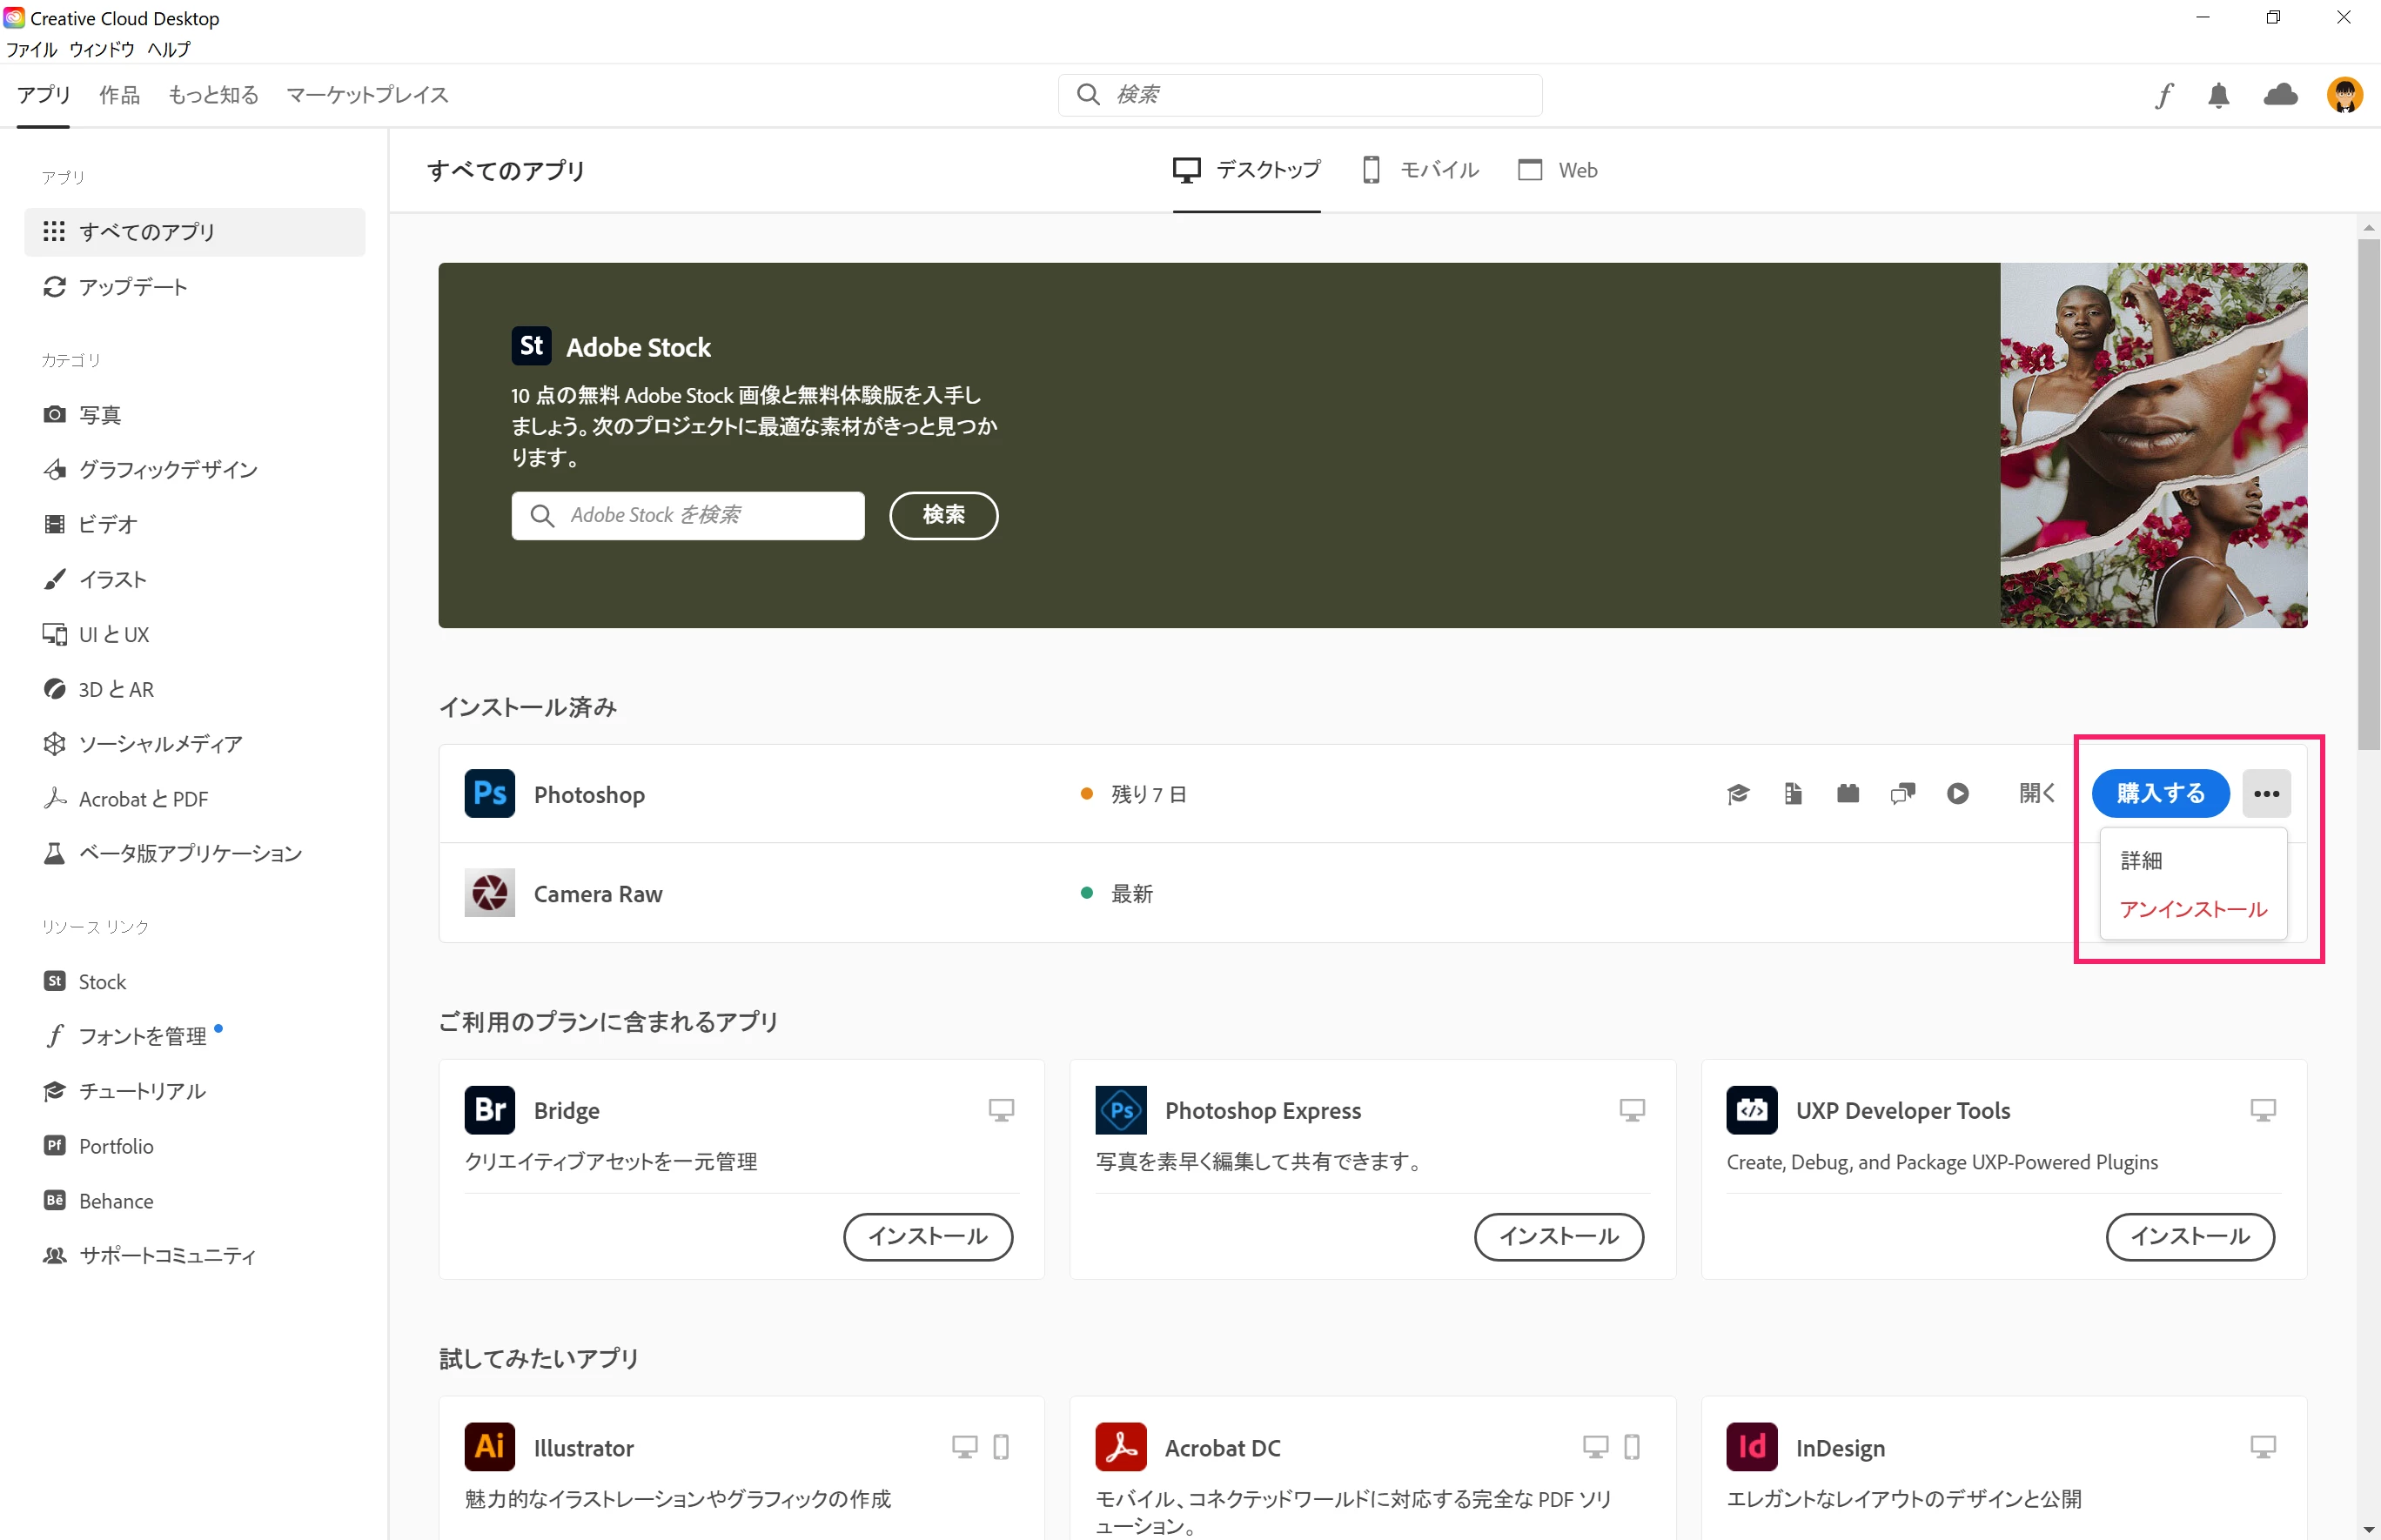Choose アンインストール from the dropdown menu
The height and width of the screenshot is (1540, 2381).
[x=2193, y=909]
